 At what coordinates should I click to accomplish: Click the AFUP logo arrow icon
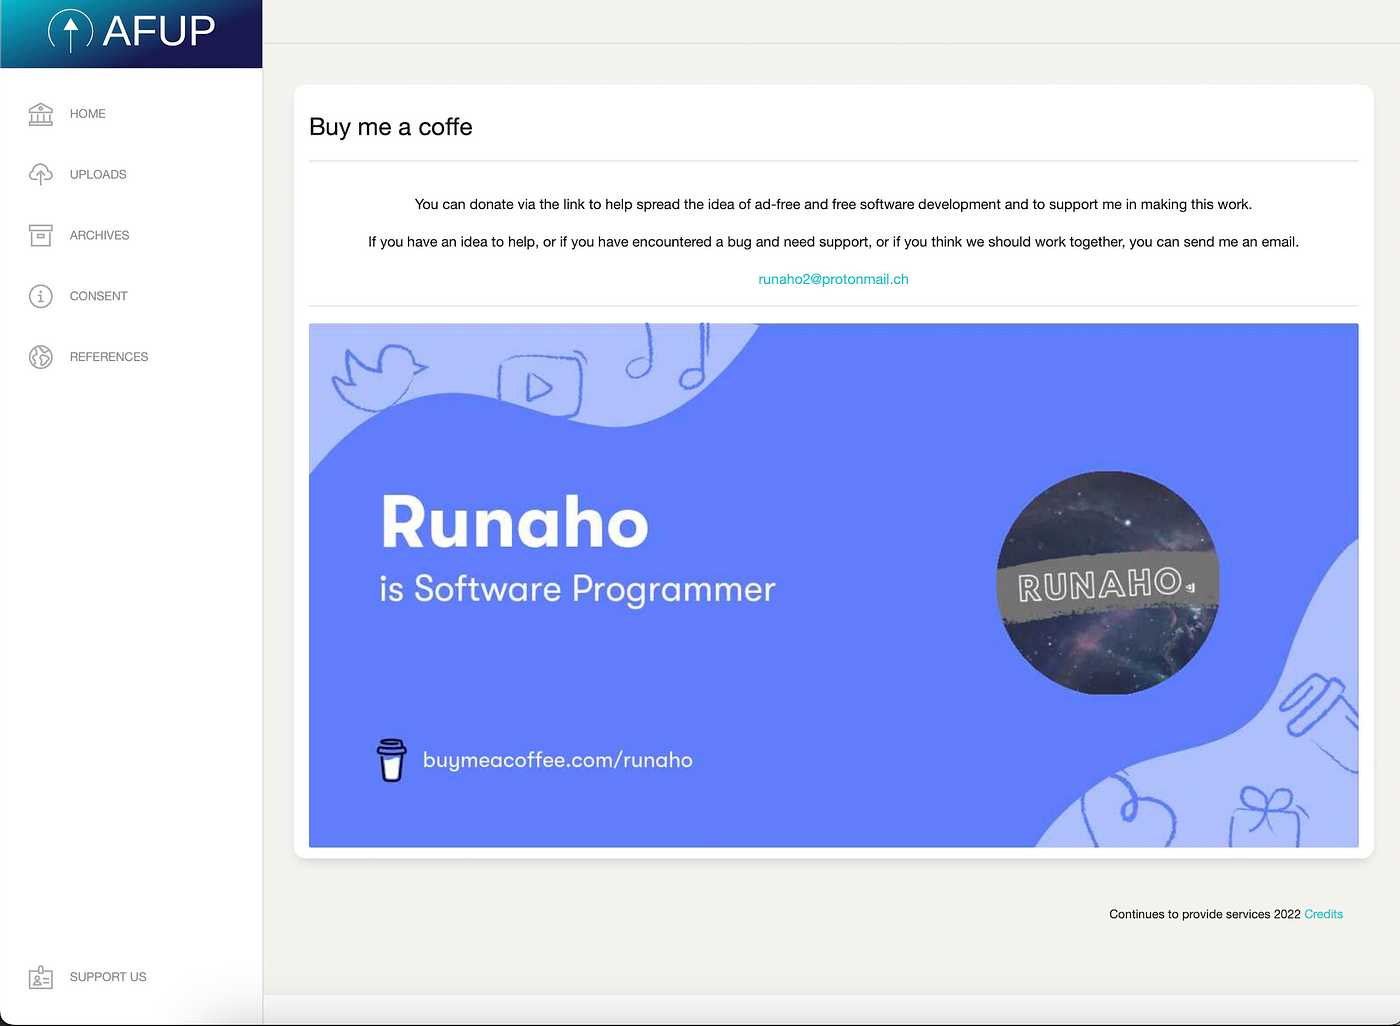[70, 31]
